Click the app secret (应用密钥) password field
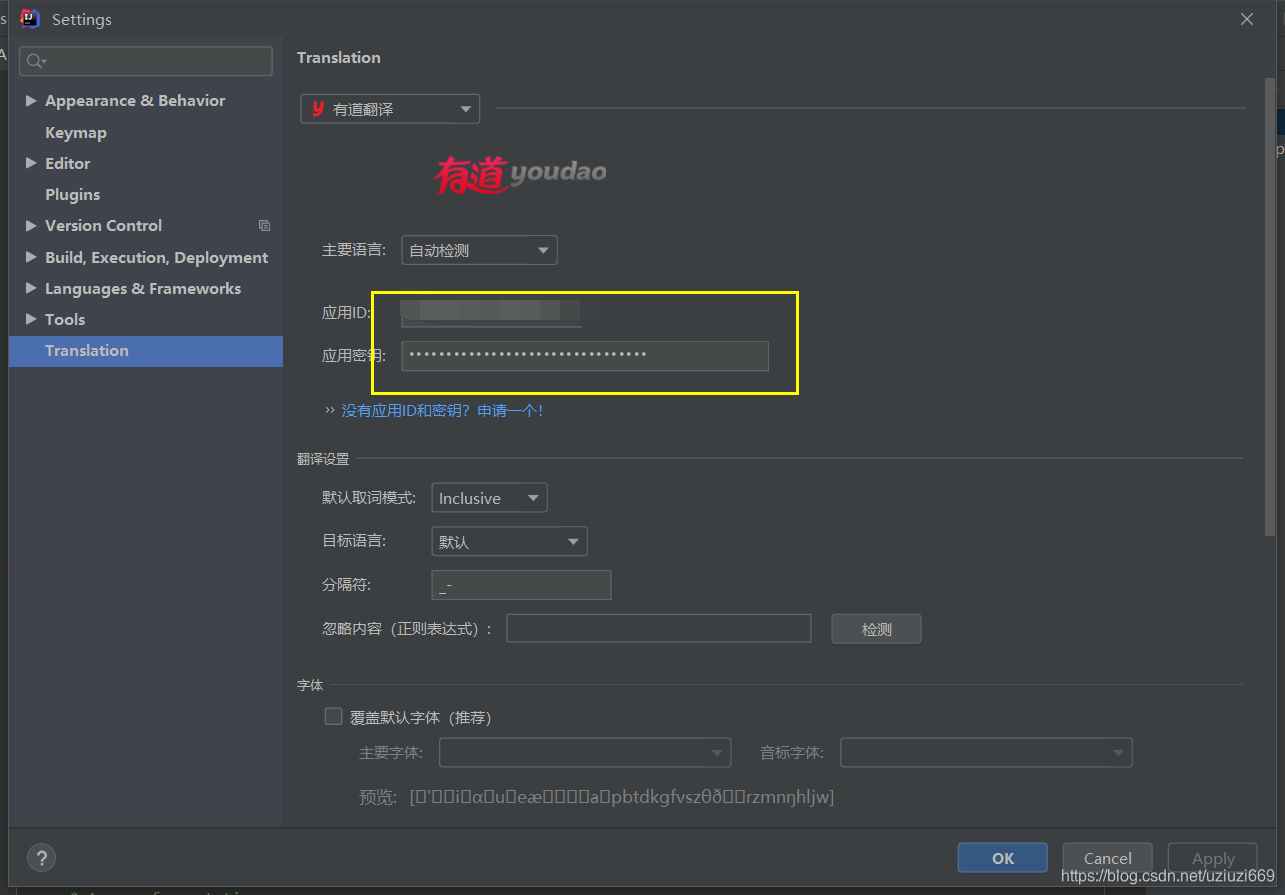Image resolution: width=1285 pixels, height=895 pixels. (585, 355)
